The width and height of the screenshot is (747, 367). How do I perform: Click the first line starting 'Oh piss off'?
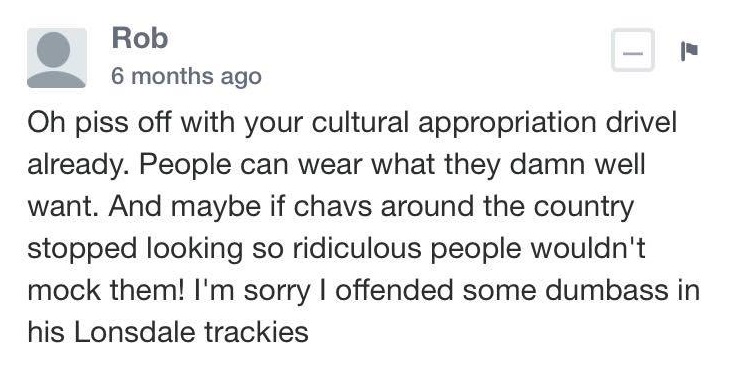[352, 123]
